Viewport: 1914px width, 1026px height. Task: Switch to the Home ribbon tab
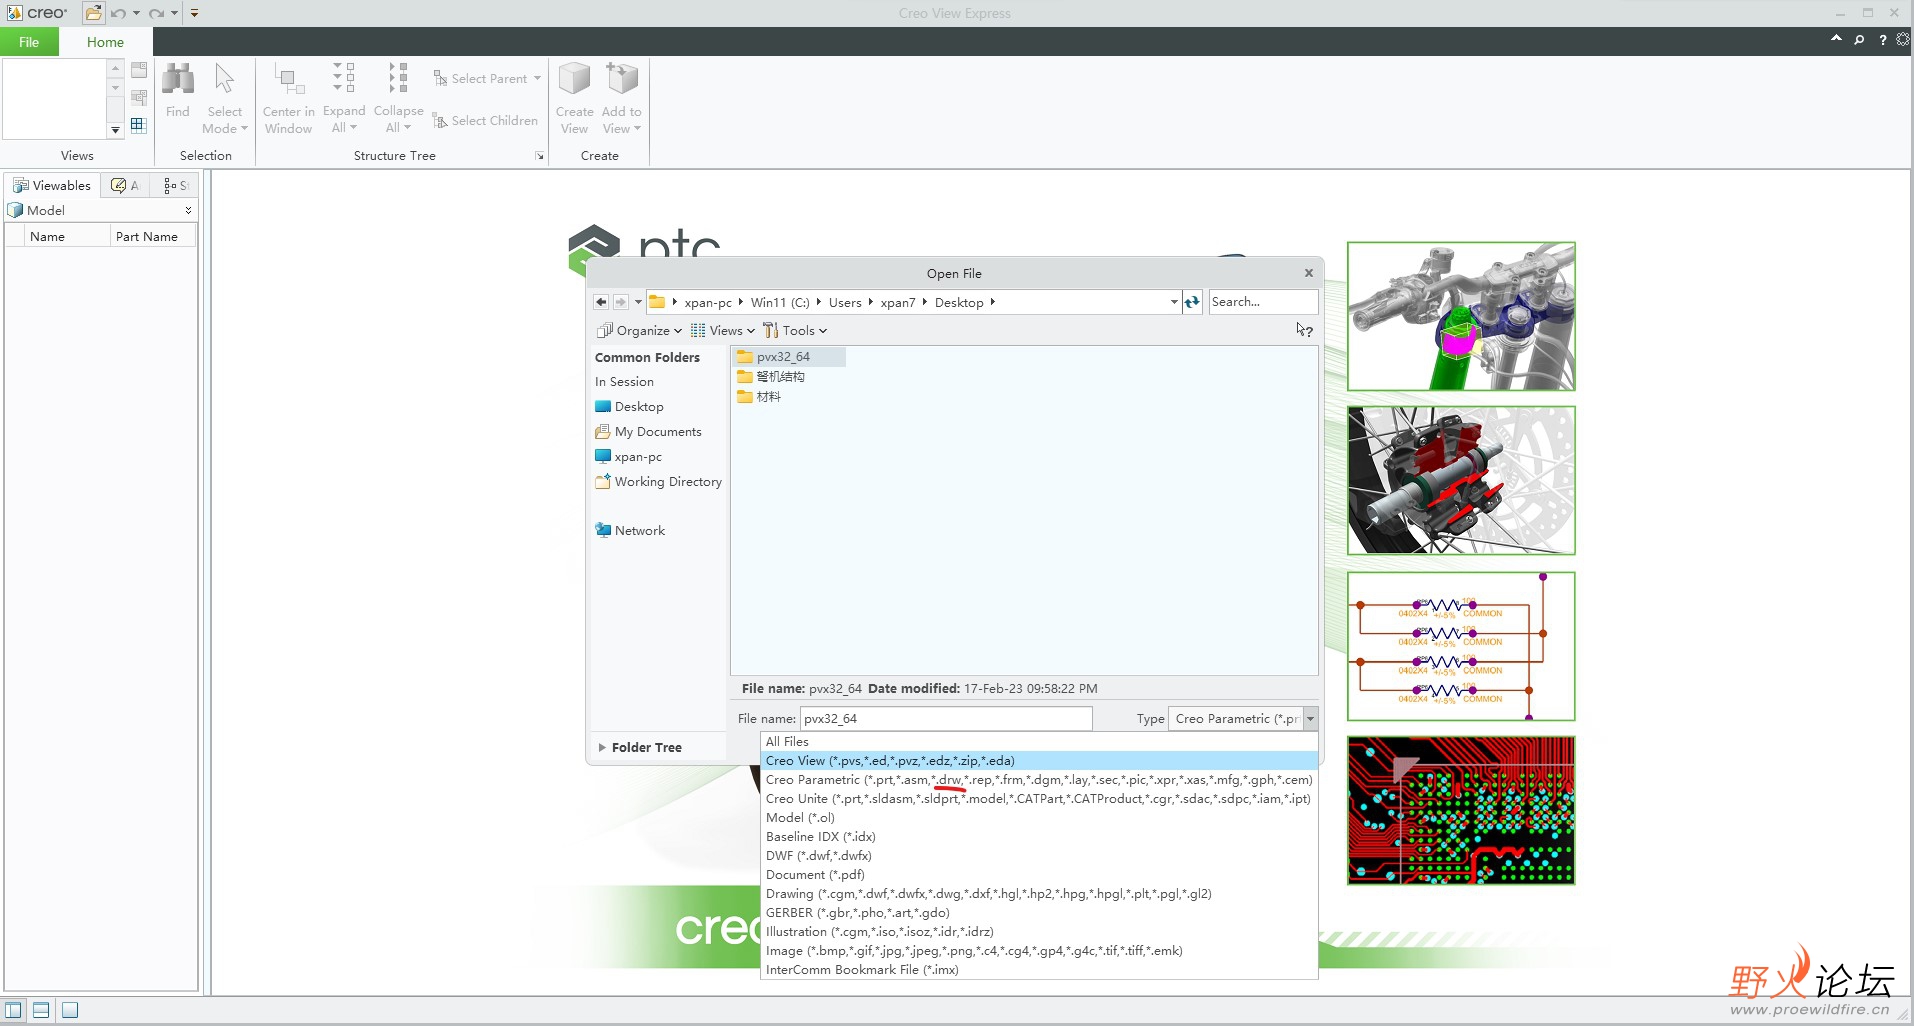(x=105, y=42)
